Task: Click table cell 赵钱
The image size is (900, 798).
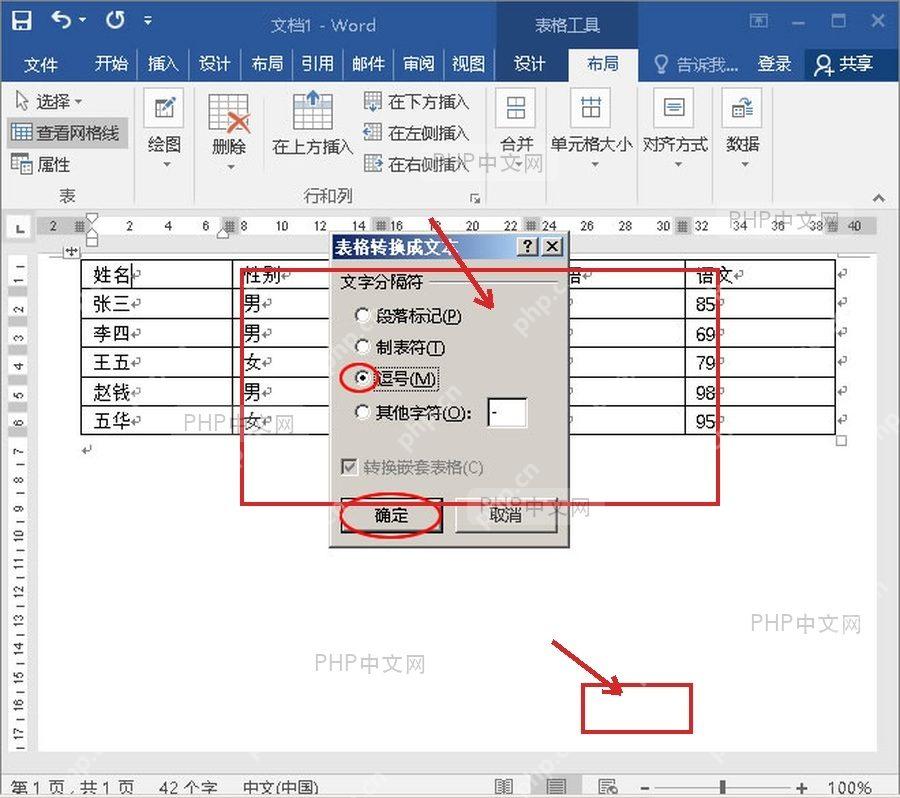Action: click(x=156, y=392)
